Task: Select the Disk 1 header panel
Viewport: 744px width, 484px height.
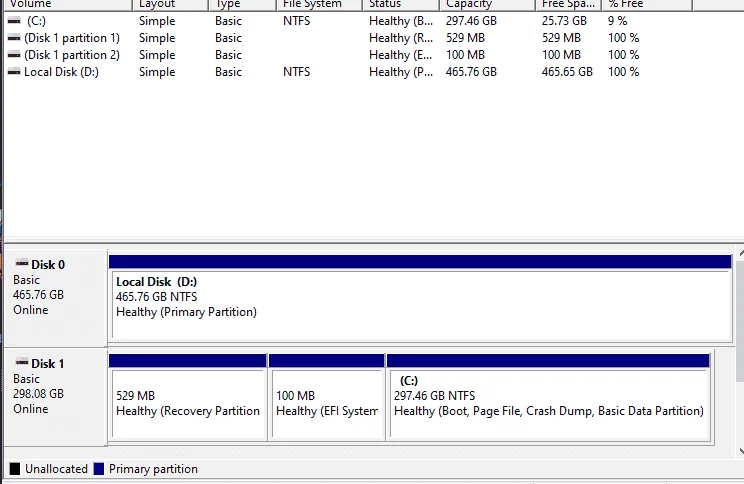Action: (56, 397)
